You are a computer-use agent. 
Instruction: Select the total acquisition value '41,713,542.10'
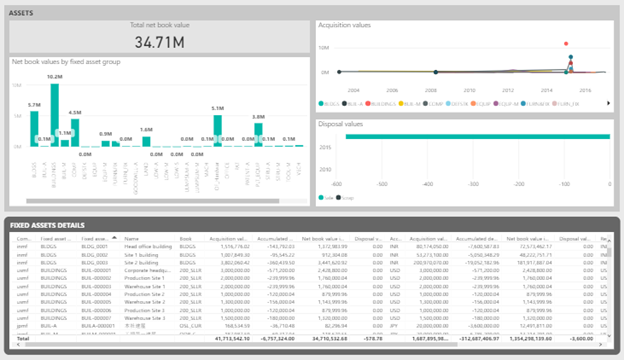click(232, 339)
